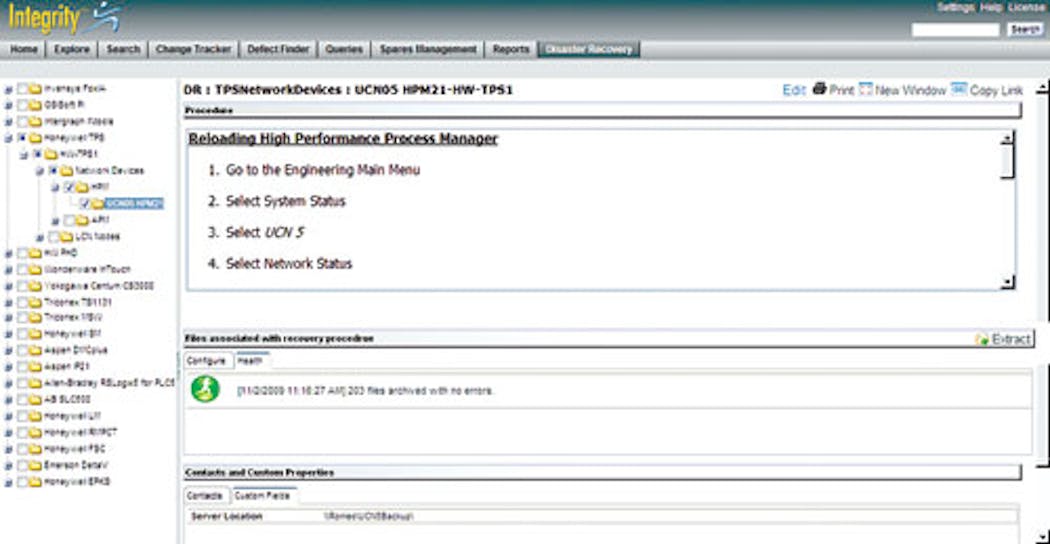Switch to the Custom Fields tab
The image size is (1050, 544).
pos(262,496)
